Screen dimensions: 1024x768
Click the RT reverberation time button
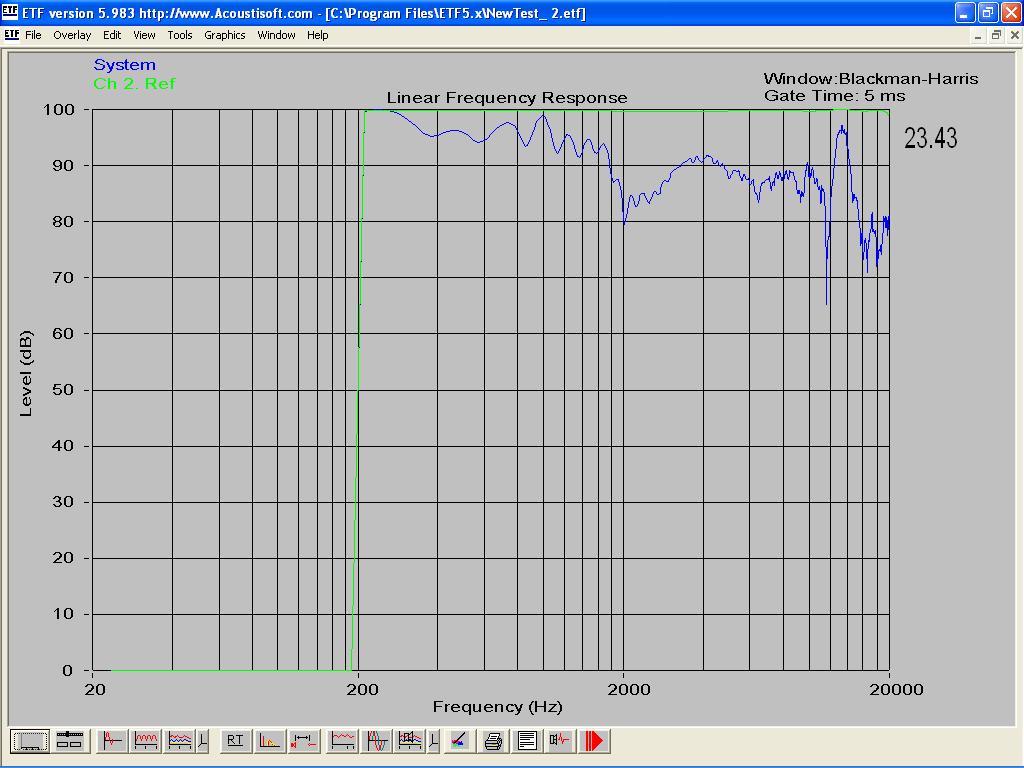[x=235, y=741]
